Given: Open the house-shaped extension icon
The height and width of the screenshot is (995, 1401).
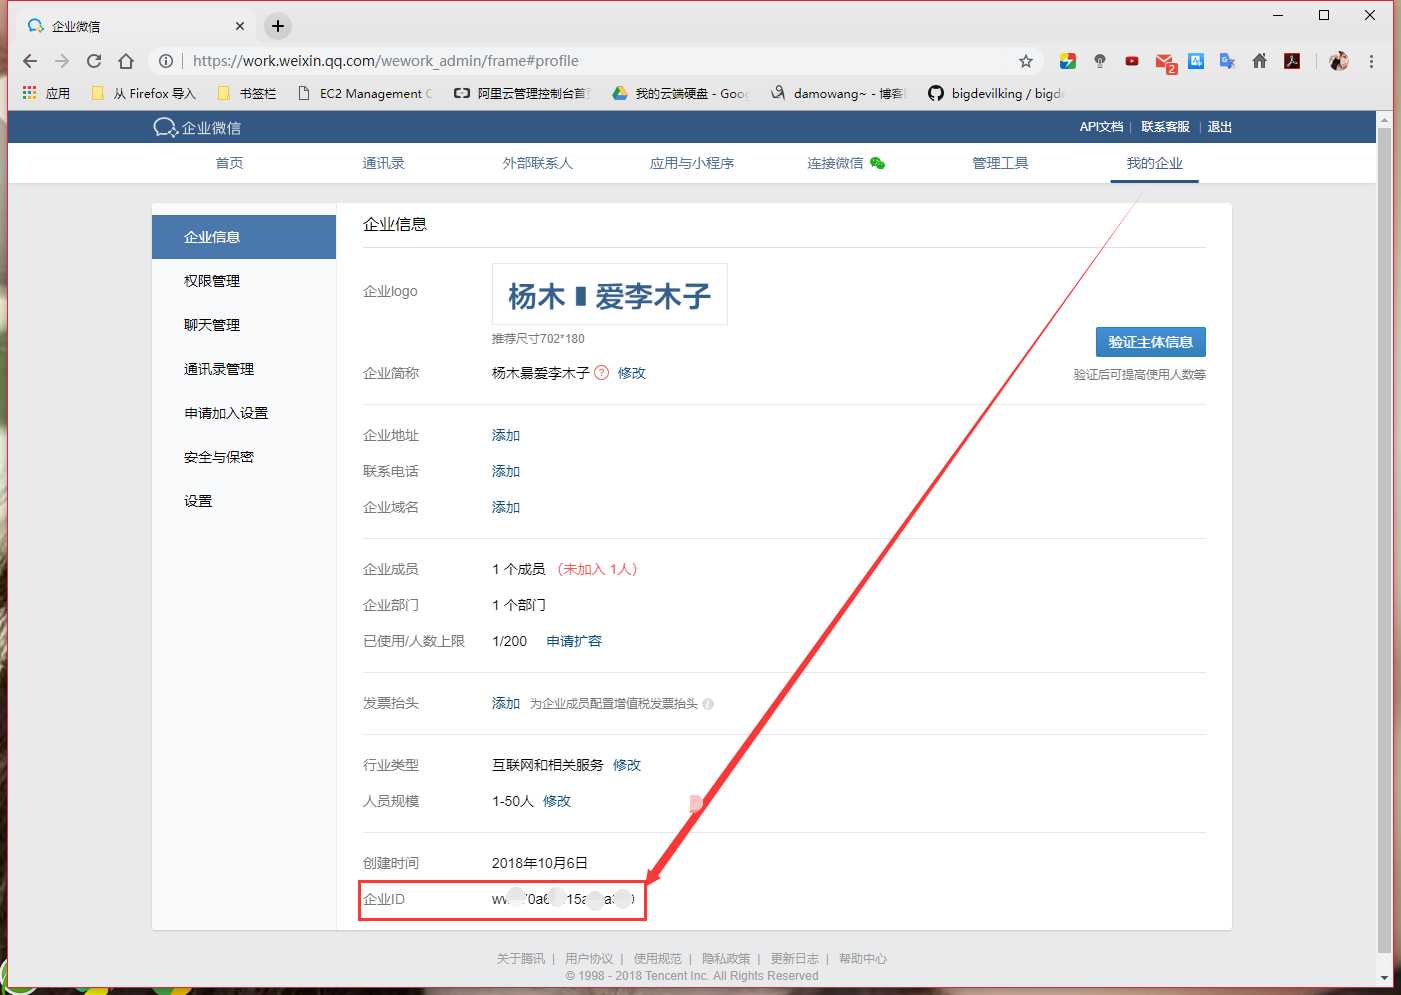Looking at the screenshot, I should tap(1260, 61).
